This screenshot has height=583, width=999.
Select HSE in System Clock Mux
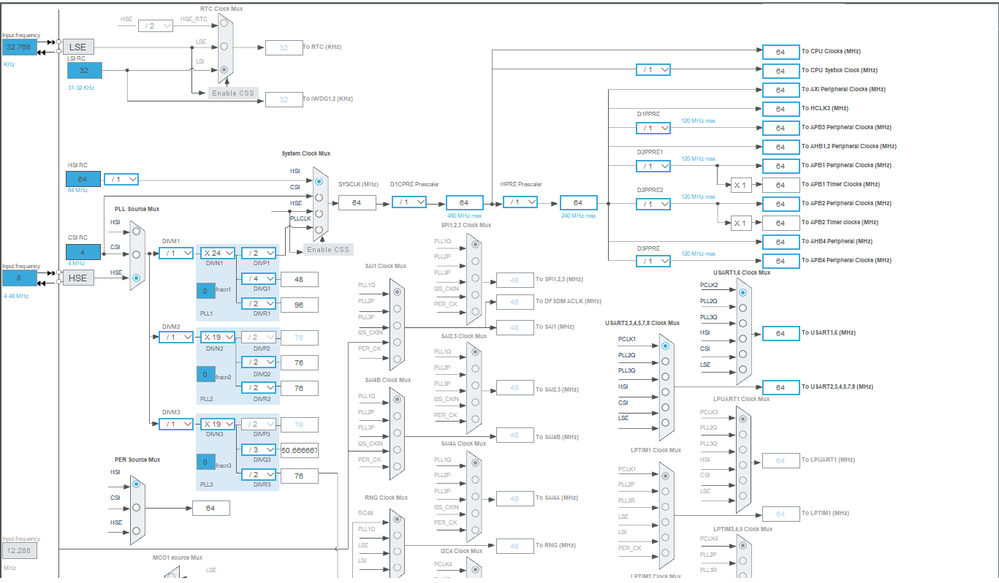(x=319, y=213)
